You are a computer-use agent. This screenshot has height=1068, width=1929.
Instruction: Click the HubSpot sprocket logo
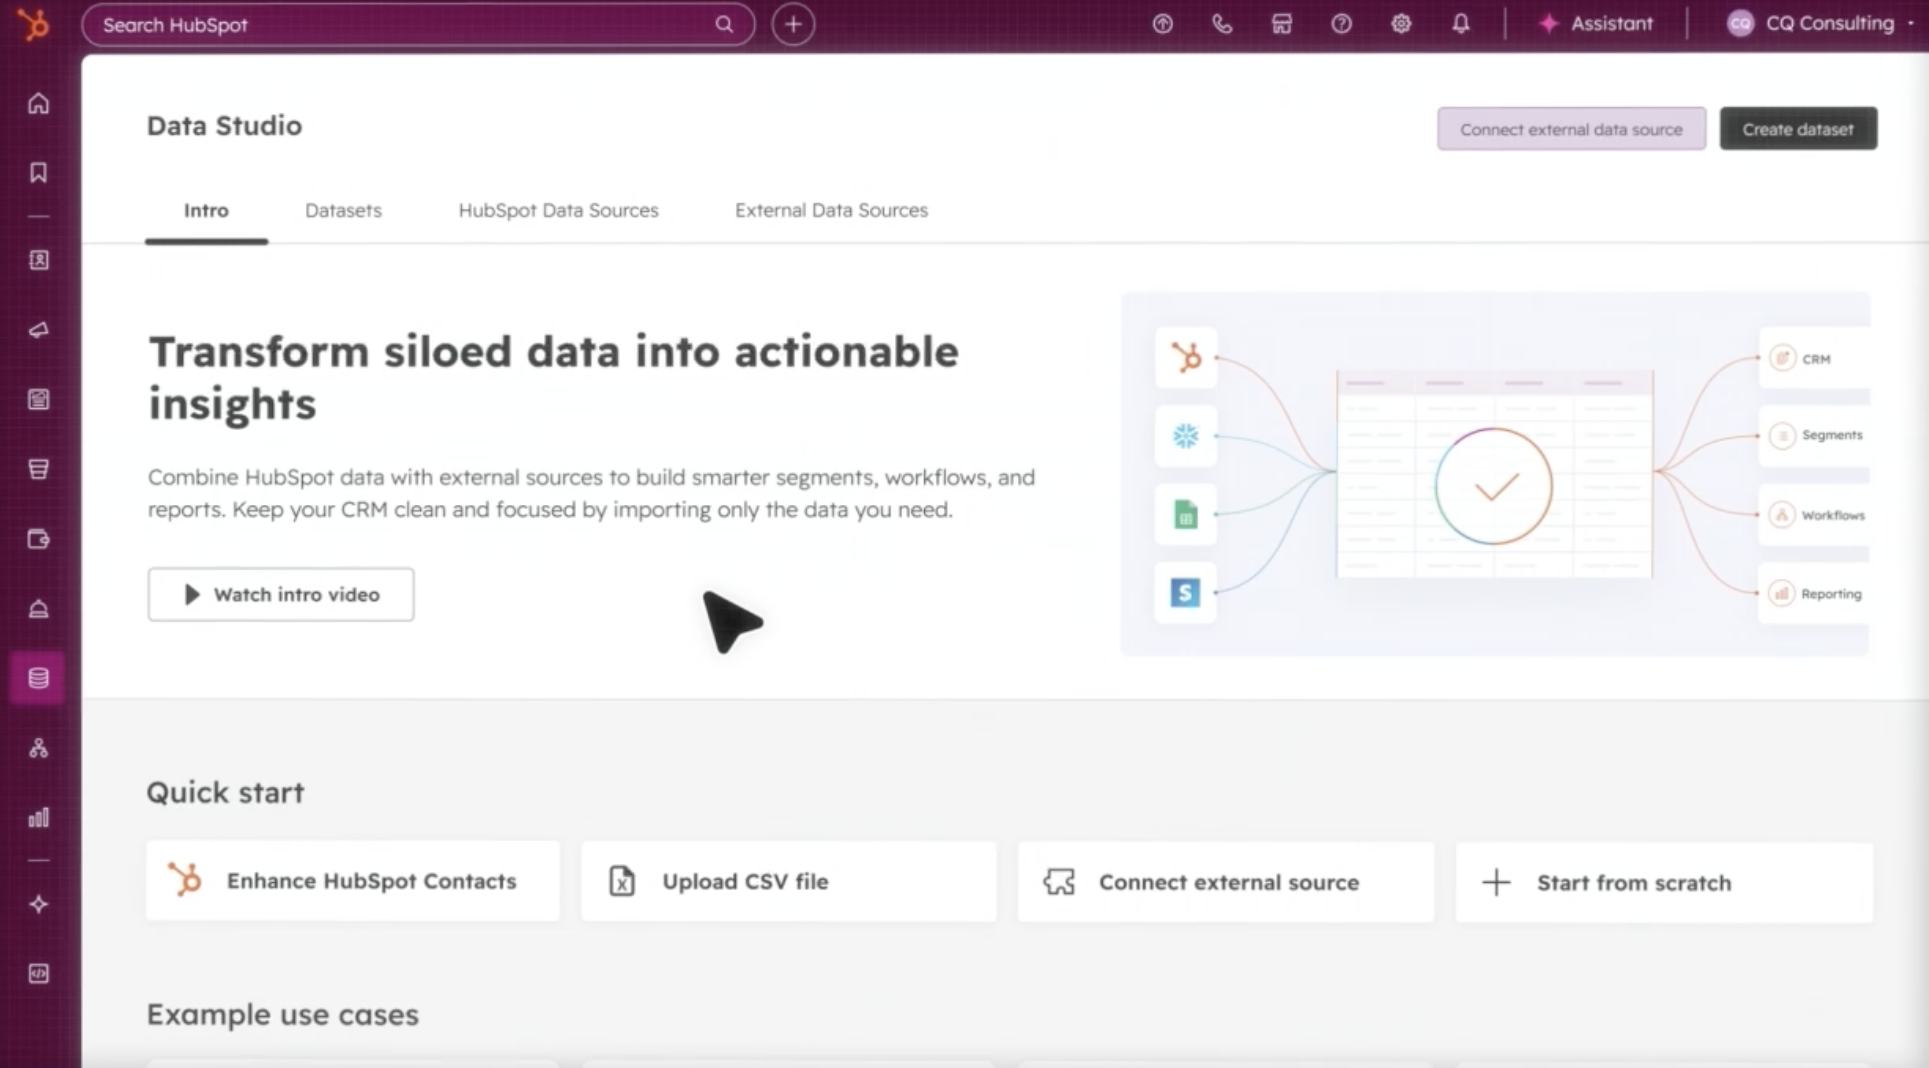tap(35, 24)
